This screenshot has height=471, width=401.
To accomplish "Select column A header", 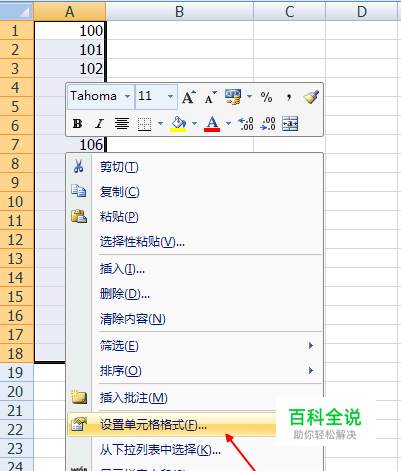I will (70, 12).
